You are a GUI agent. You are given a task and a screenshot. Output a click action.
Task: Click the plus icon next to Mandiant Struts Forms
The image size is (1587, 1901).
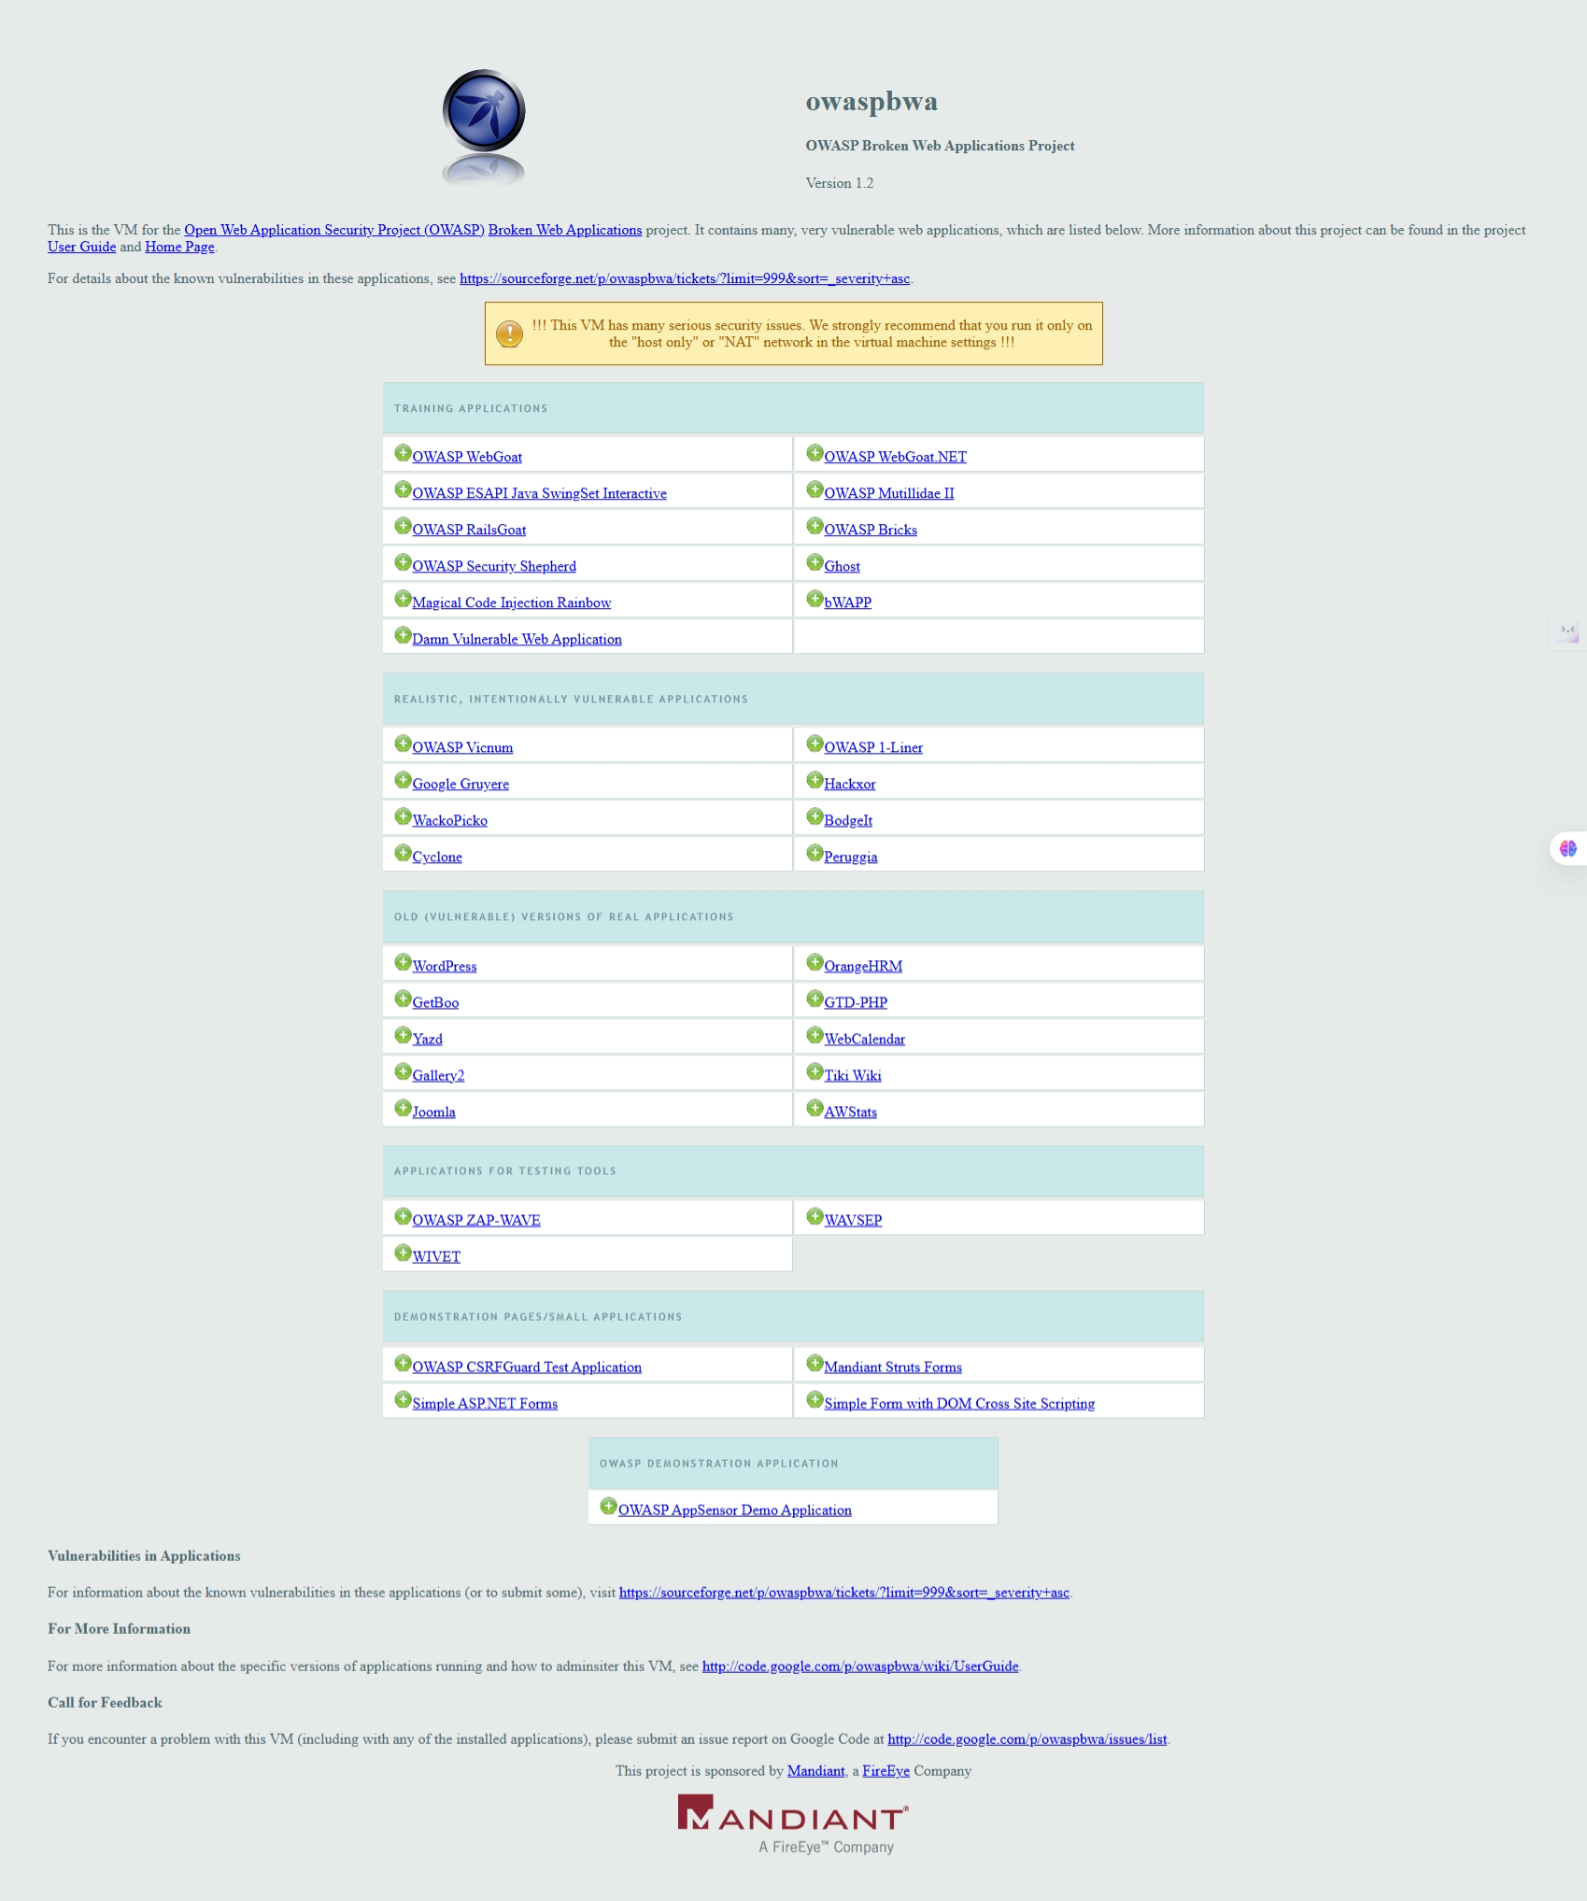tap(815, 1363)
